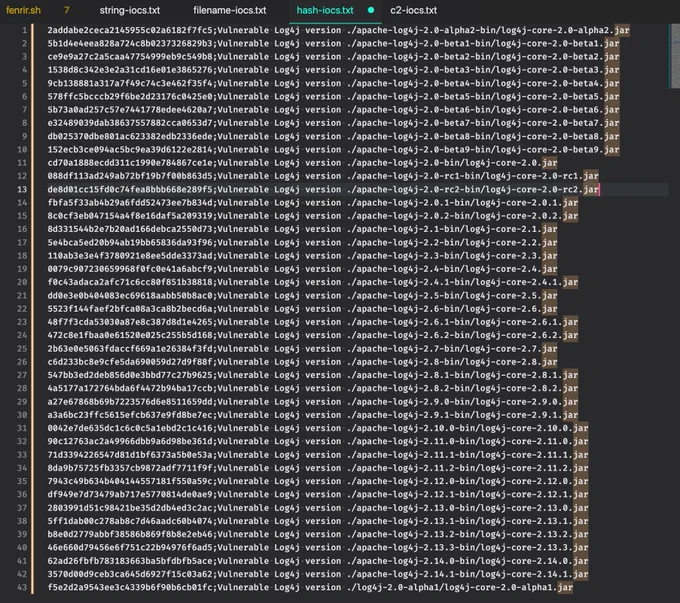Click line number 13 in the gutter

22,190
